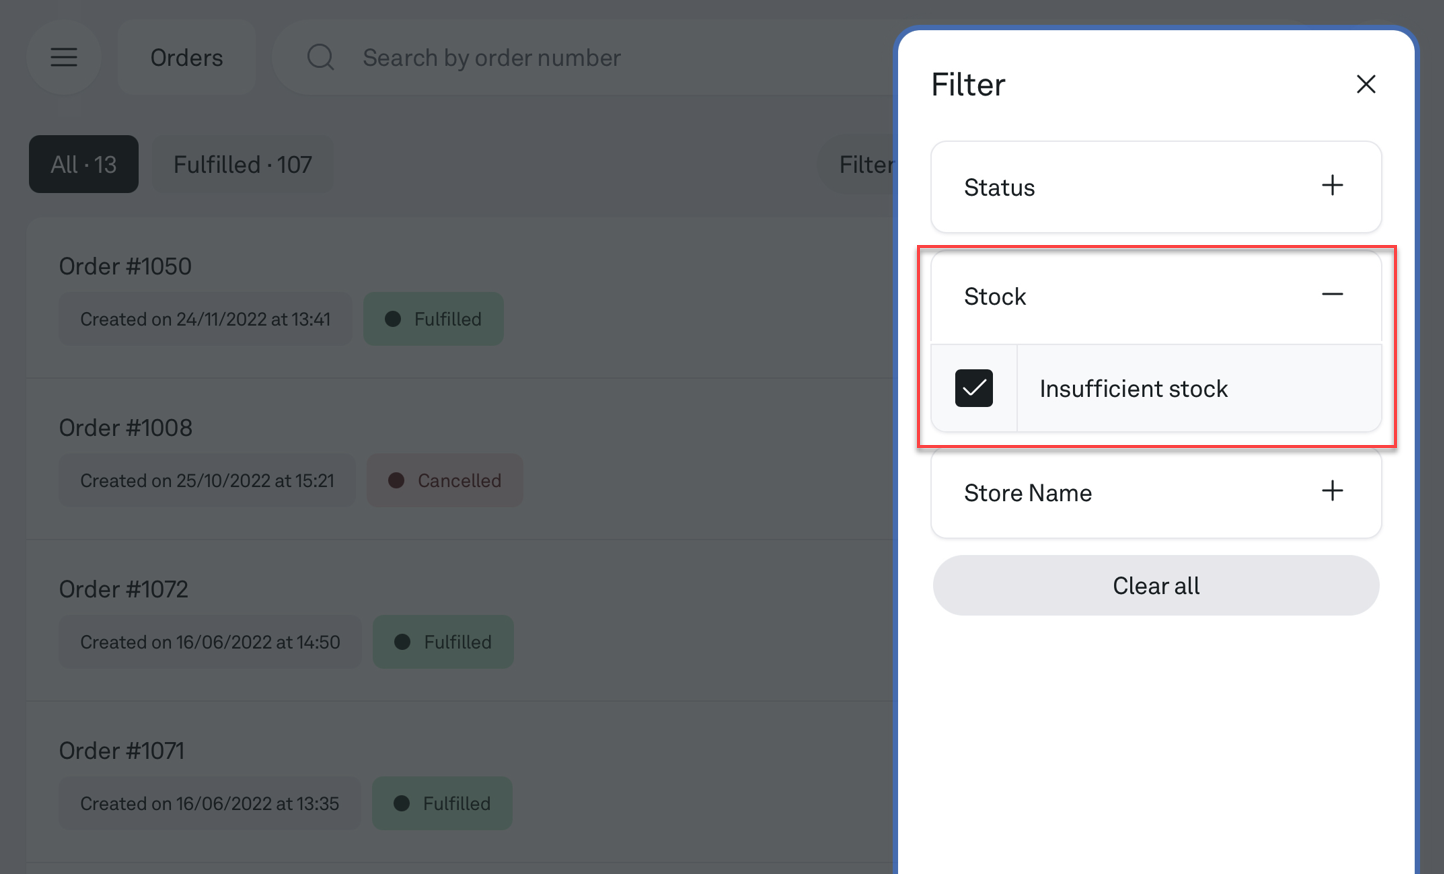Expand the Store Name filter section

pyautogui.click(x=1331, y=491)
